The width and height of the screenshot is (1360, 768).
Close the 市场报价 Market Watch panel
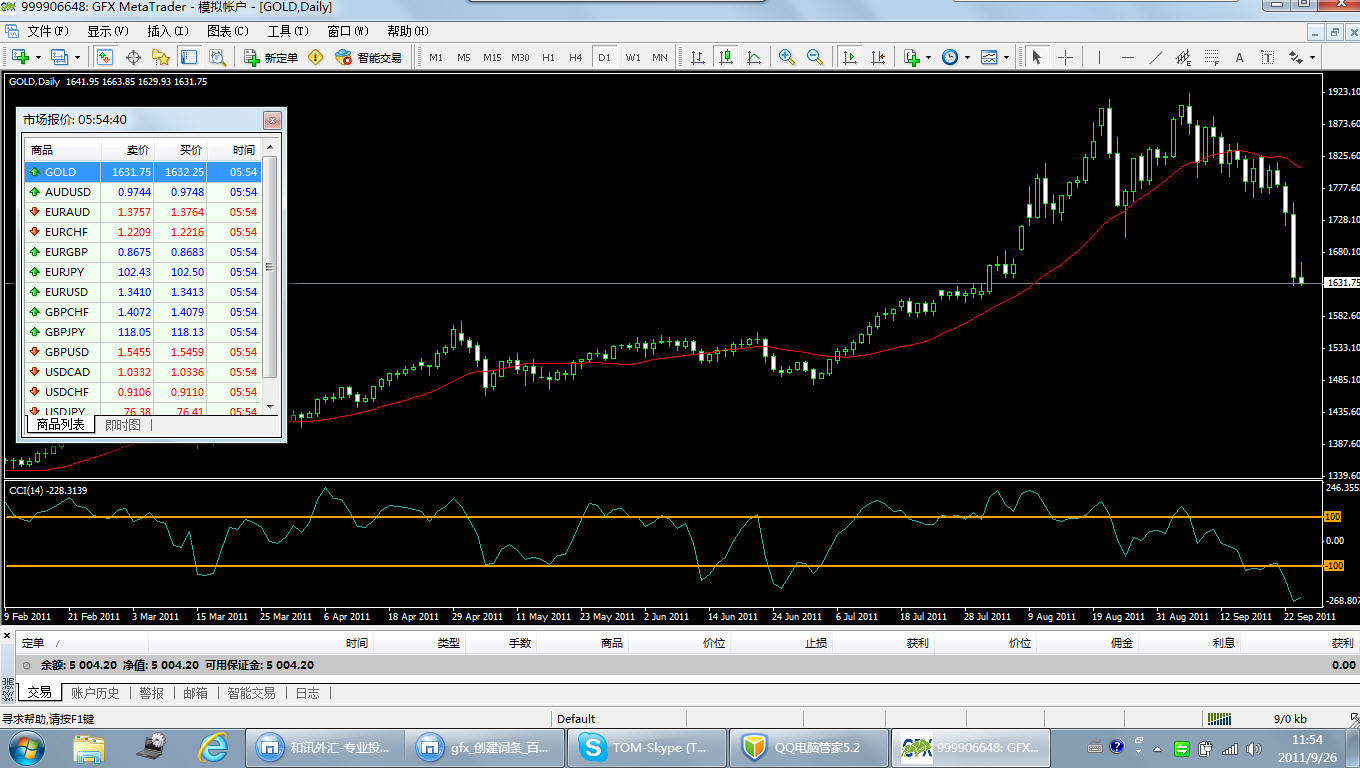pos(272,120)
